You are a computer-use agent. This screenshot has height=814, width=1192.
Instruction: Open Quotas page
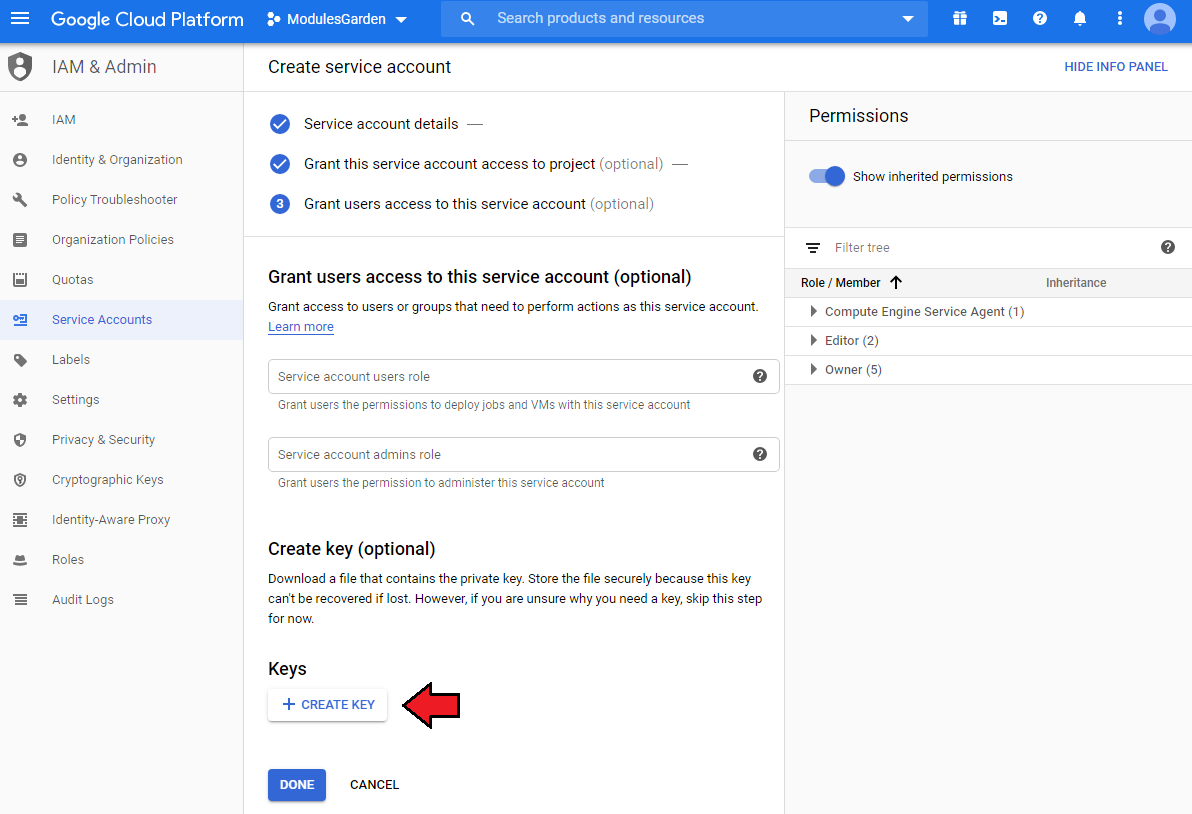click(72, 280)
